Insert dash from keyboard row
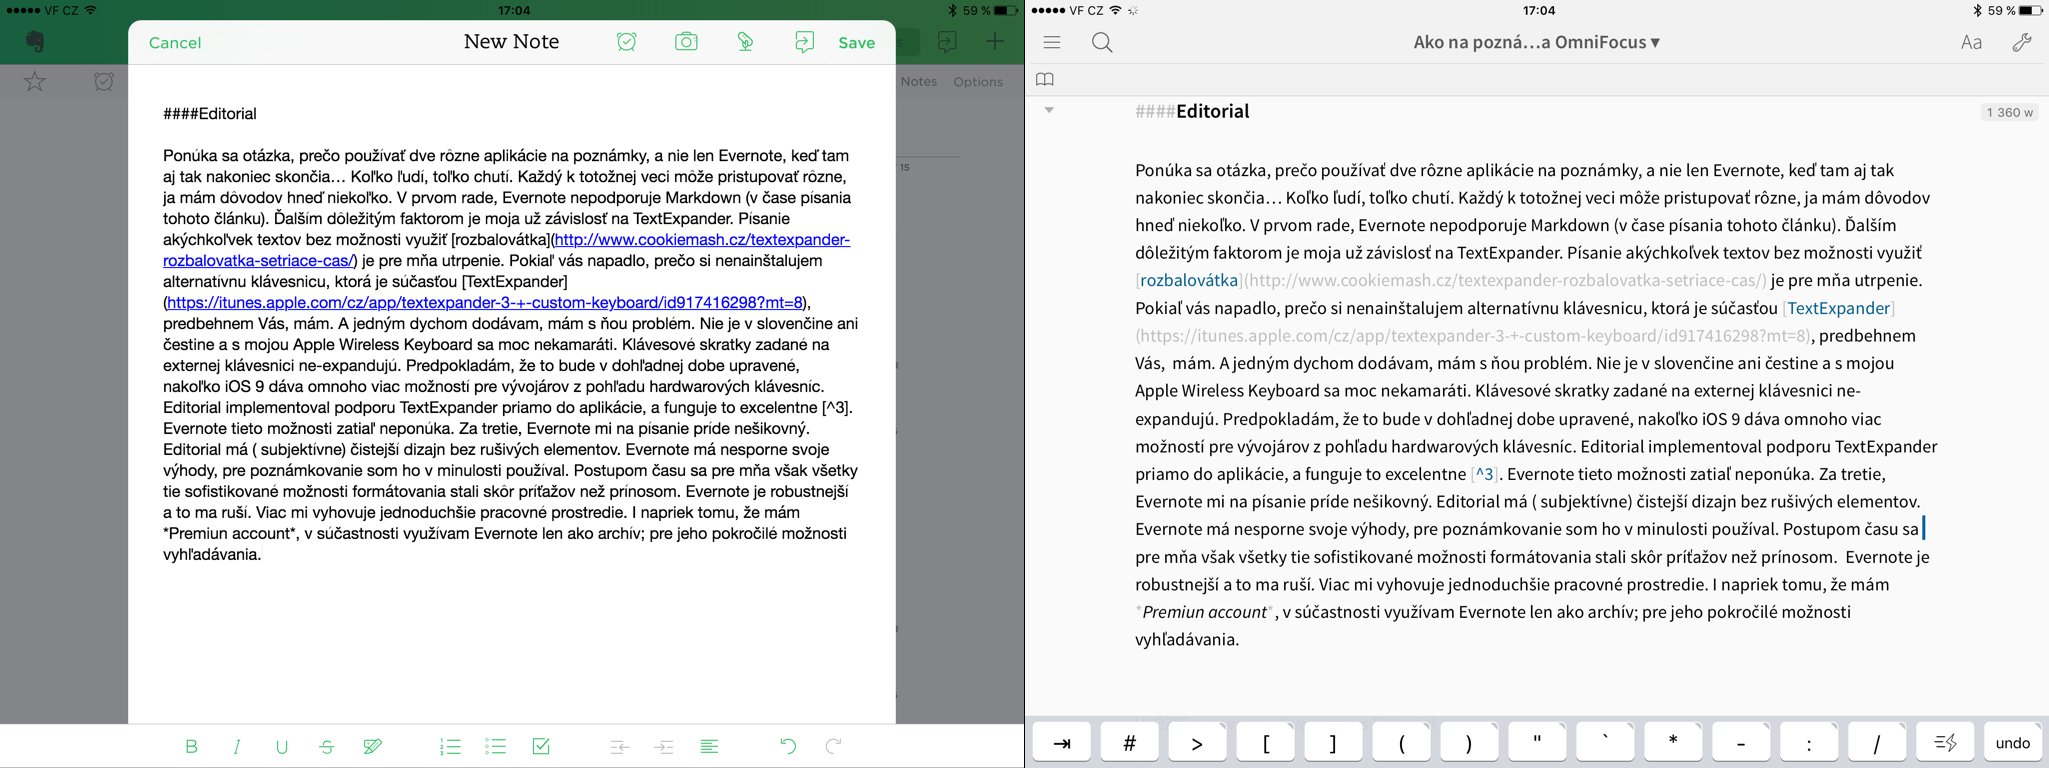The height and width of the screenshot is (768, 2049). 1741,743
